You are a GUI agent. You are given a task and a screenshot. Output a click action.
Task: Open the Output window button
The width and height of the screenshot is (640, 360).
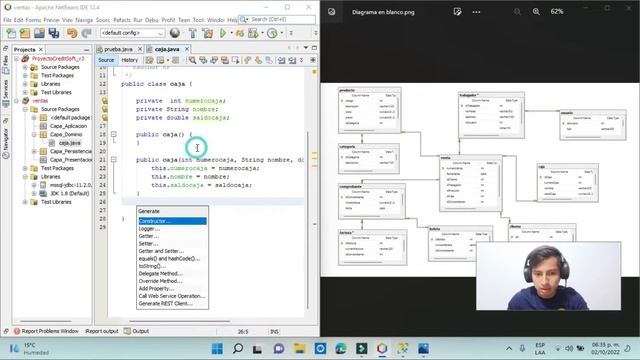(x=137, y=331)
